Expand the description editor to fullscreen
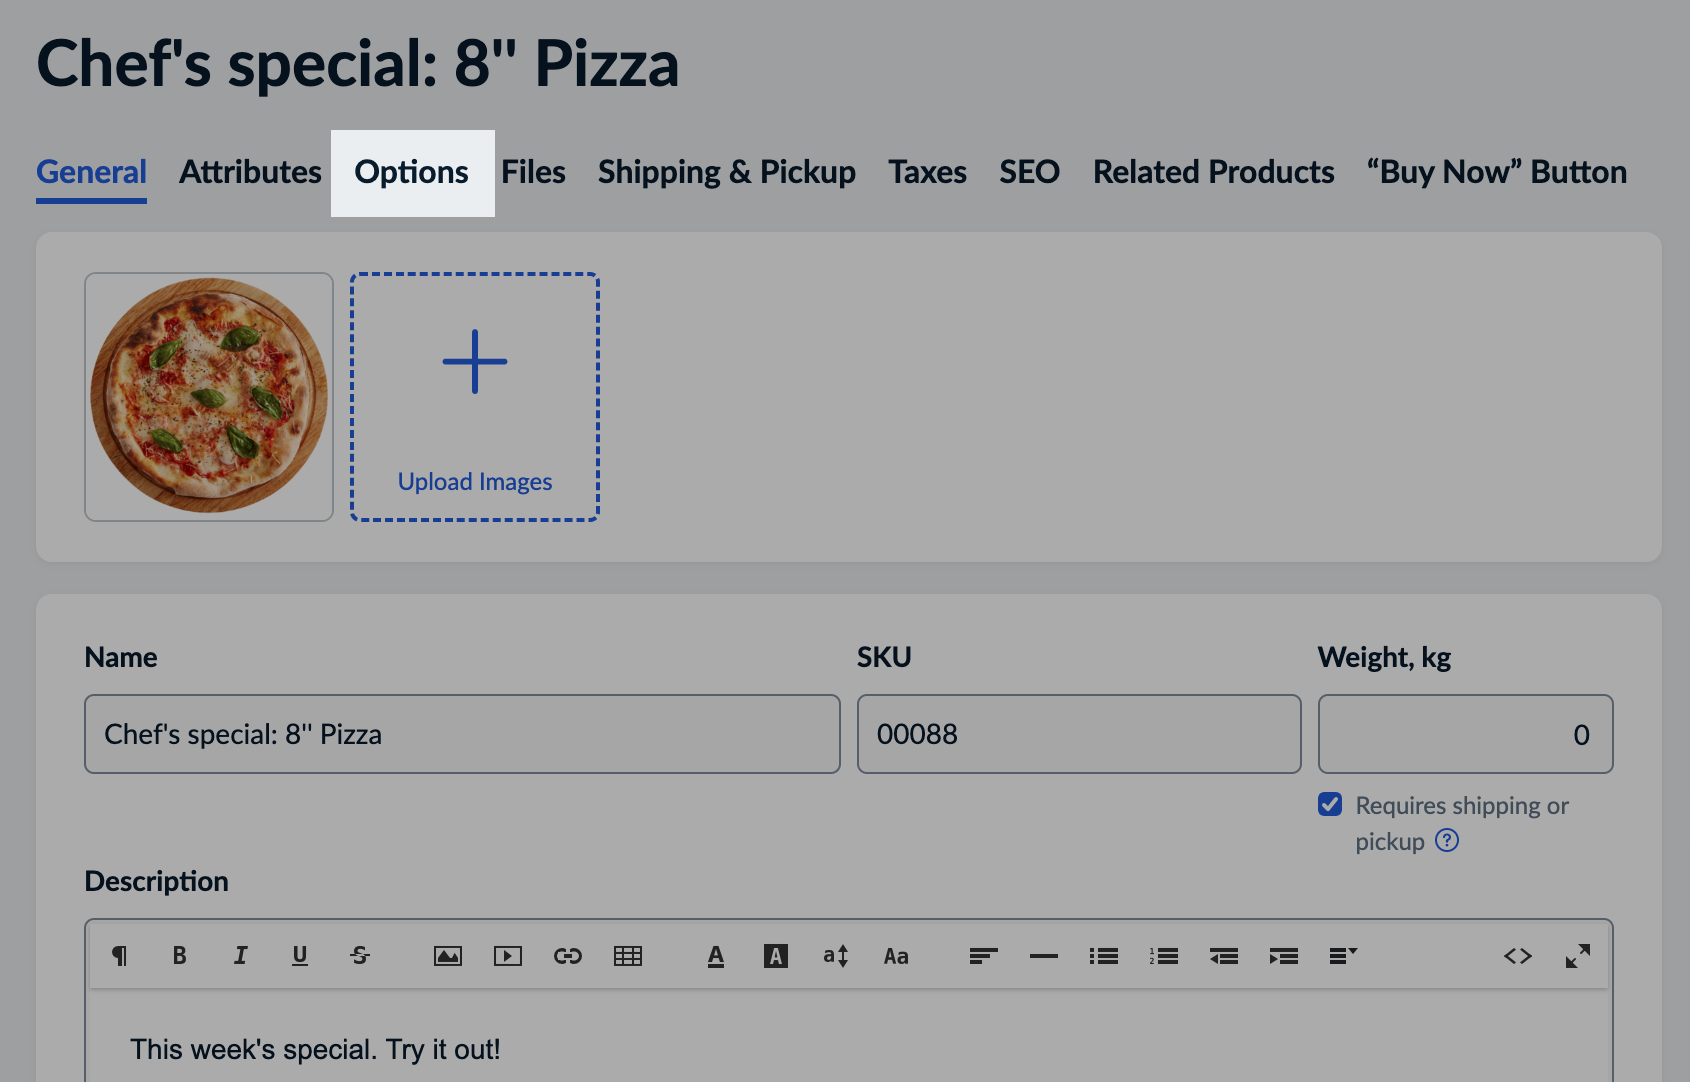This screenshot has height=1082, width=1690. [x=1578, y=955]
